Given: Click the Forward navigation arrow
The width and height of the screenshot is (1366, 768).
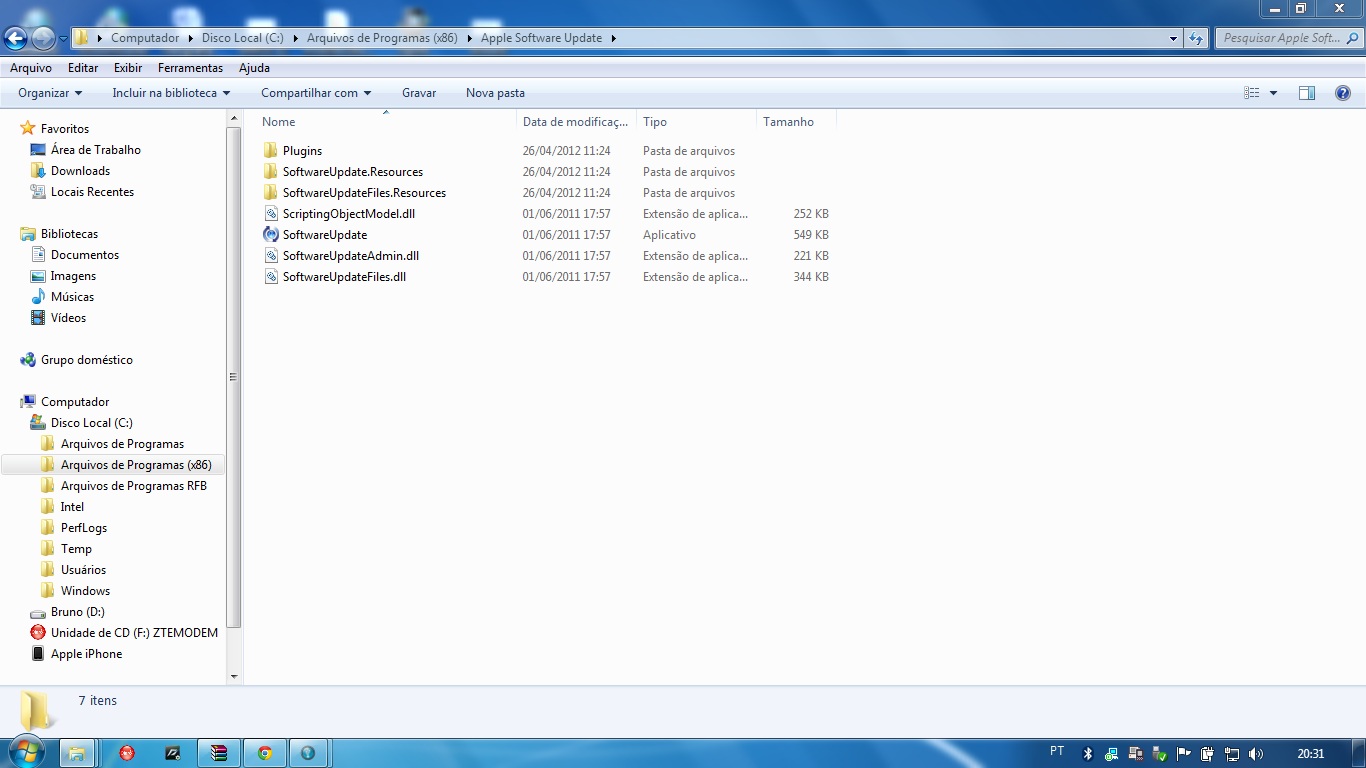Looking at the screenshot, I should [43, 39].
